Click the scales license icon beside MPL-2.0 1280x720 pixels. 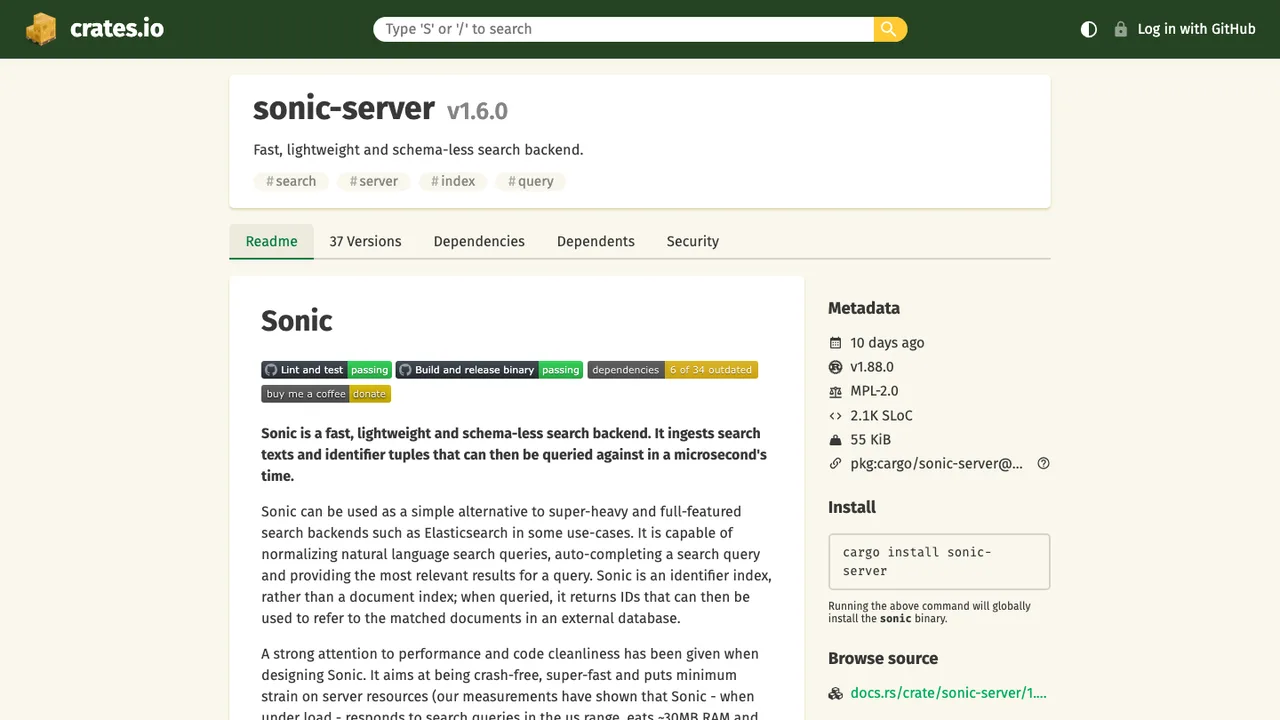[836, 391]
